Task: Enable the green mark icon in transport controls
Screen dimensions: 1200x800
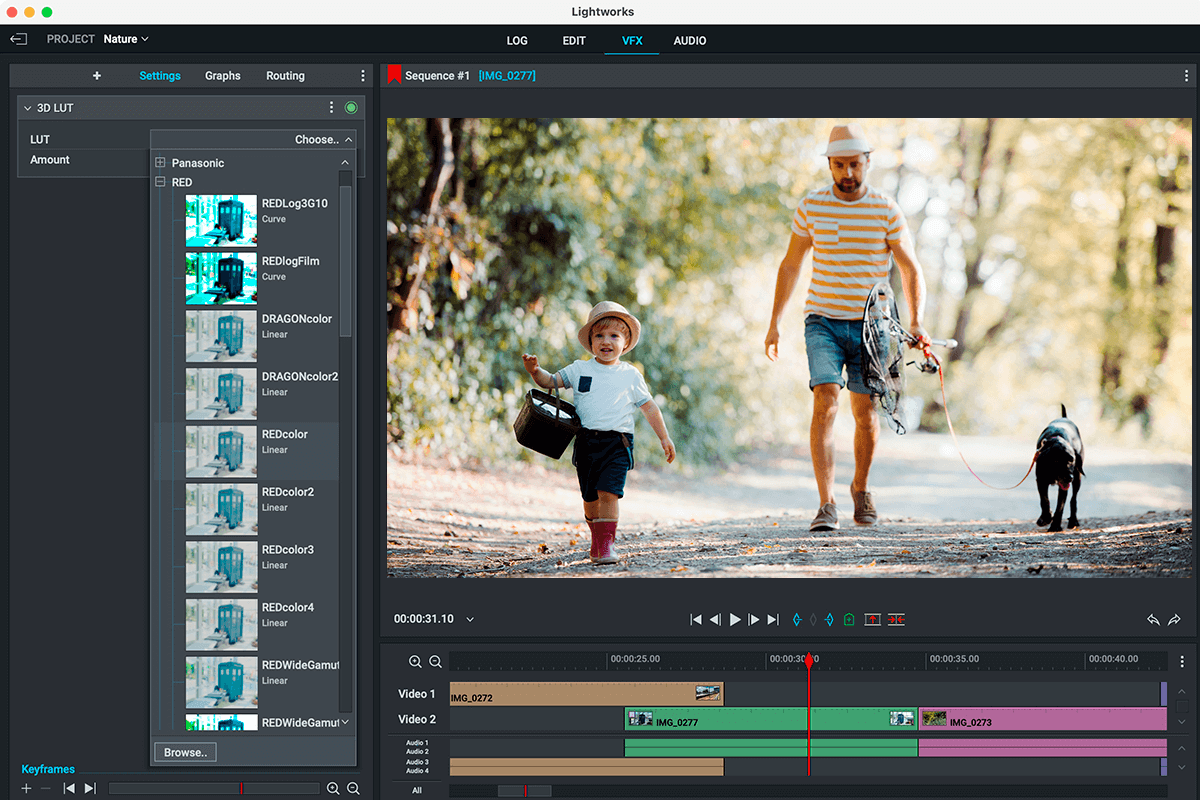Action: tap(849, 619)
